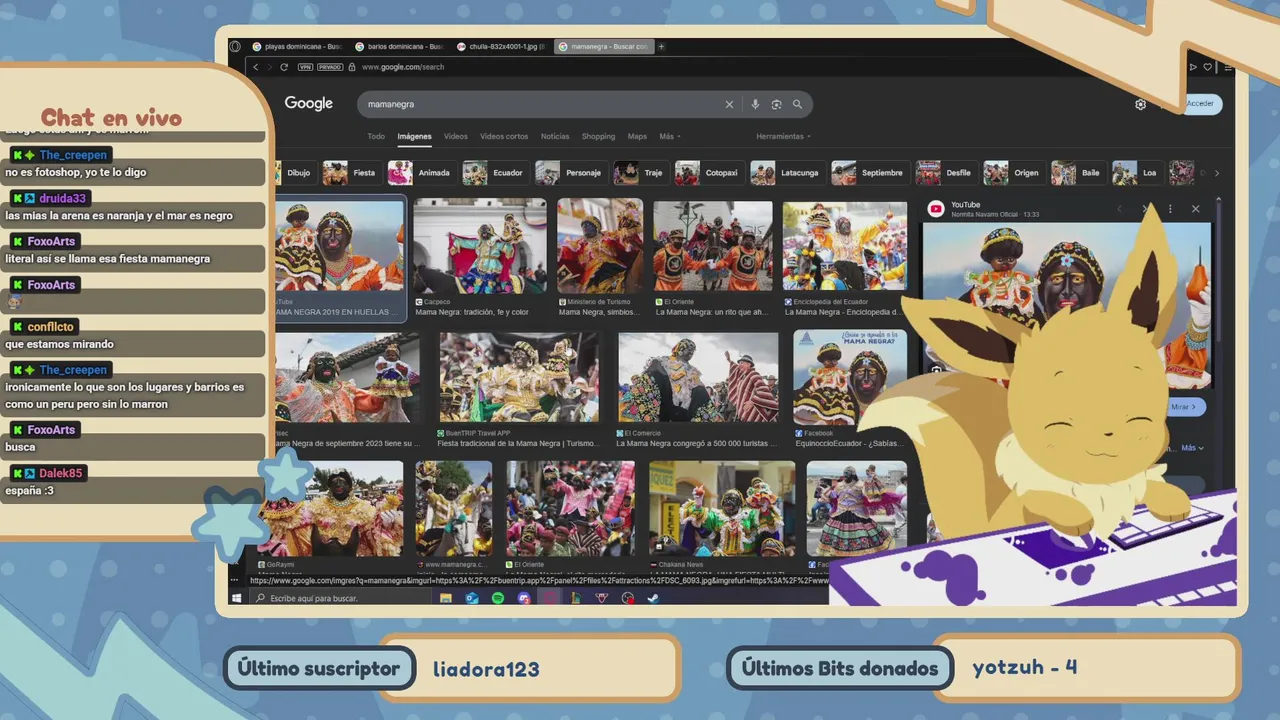Show the previous image in the preview panel
The height and width of the screenshot is (720, 1280).
[1119, 209]
